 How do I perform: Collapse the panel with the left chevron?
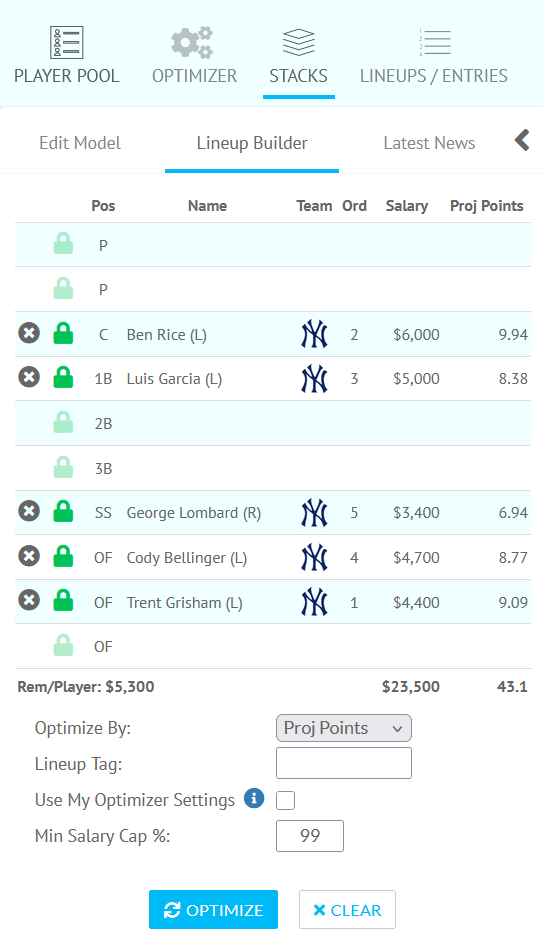pyautogui.click(x=522, y=141)
